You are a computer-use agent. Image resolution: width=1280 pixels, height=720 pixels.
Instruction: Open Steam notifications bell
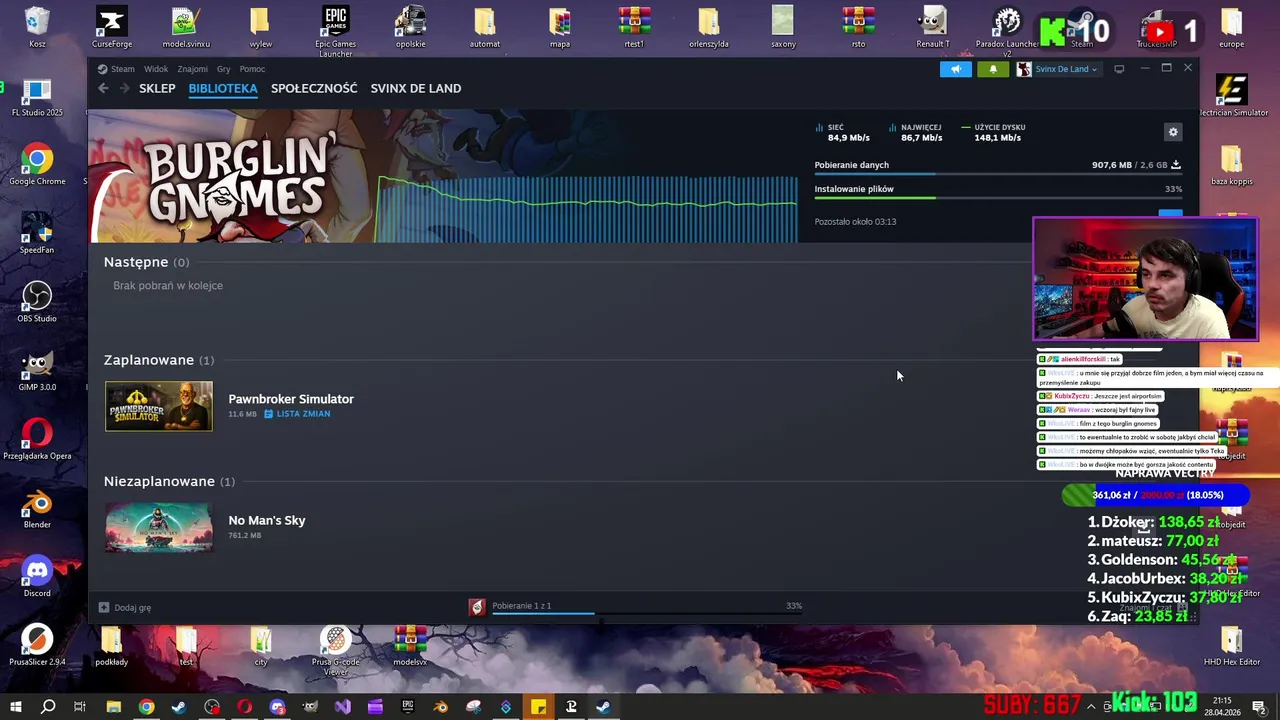pyautogui.click(x=993, y=69)
